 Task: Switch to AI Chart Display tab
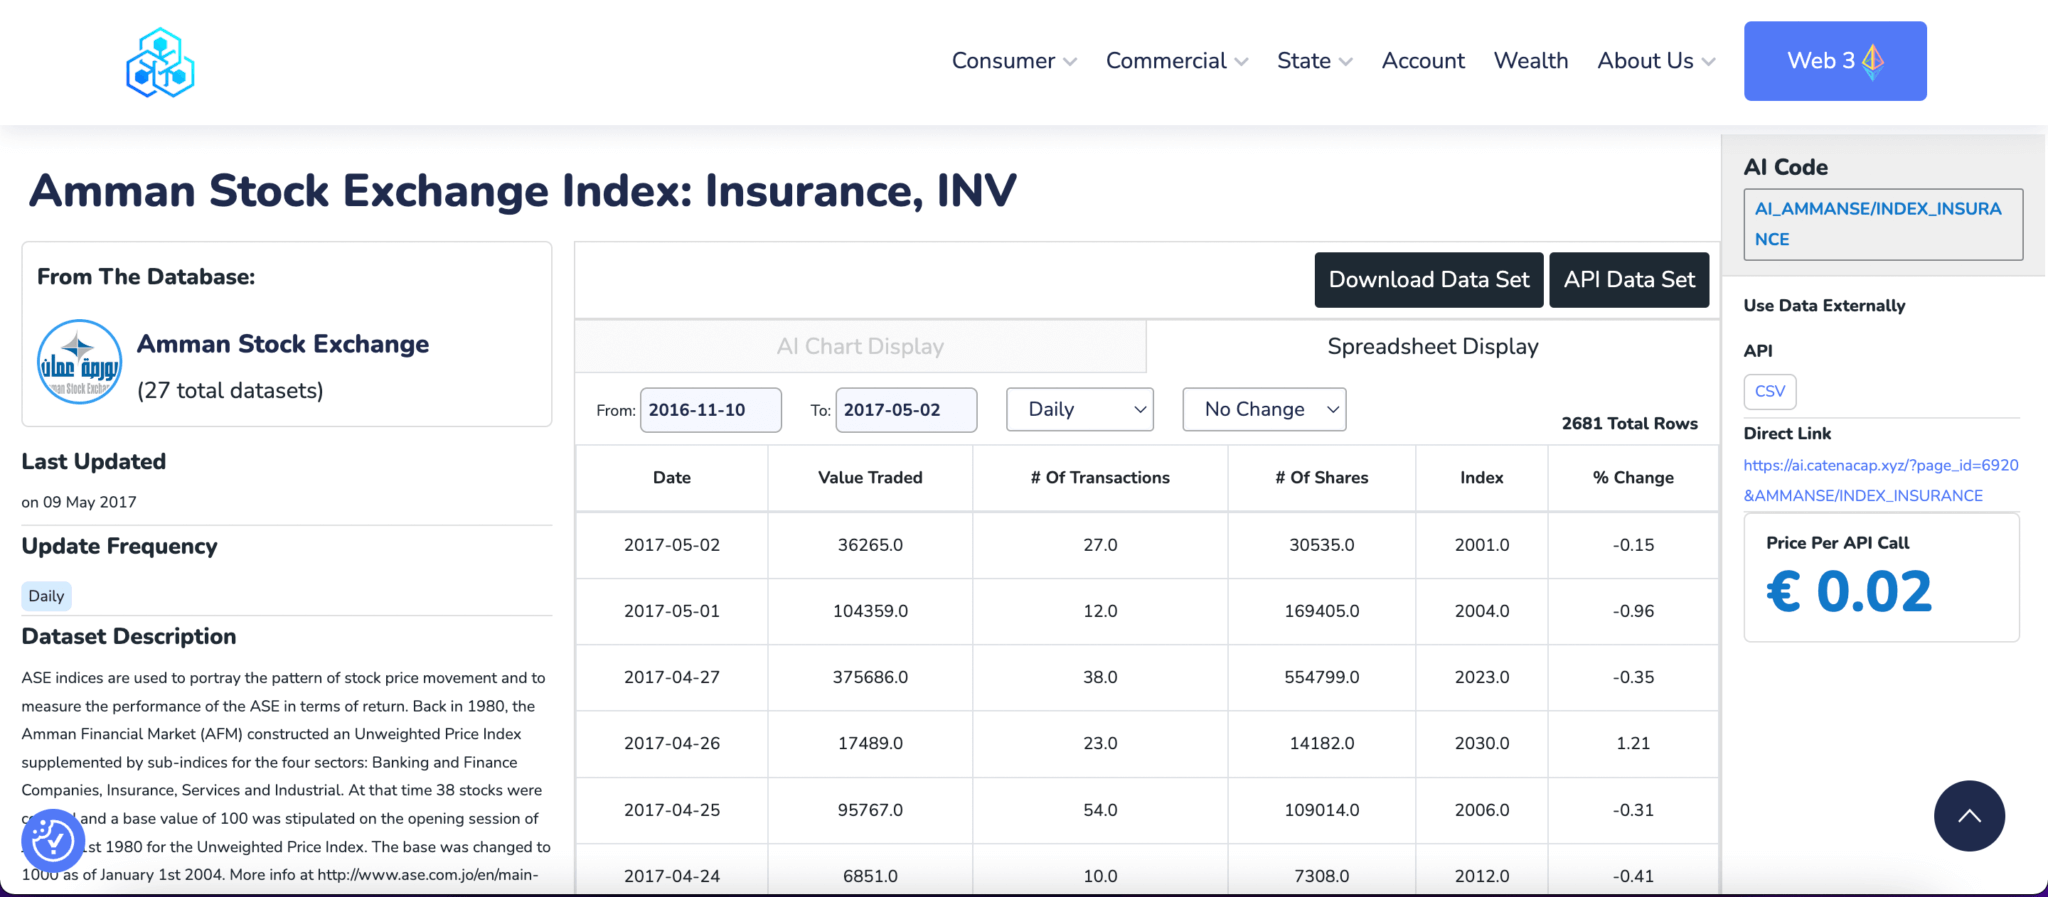click(860, 347)
